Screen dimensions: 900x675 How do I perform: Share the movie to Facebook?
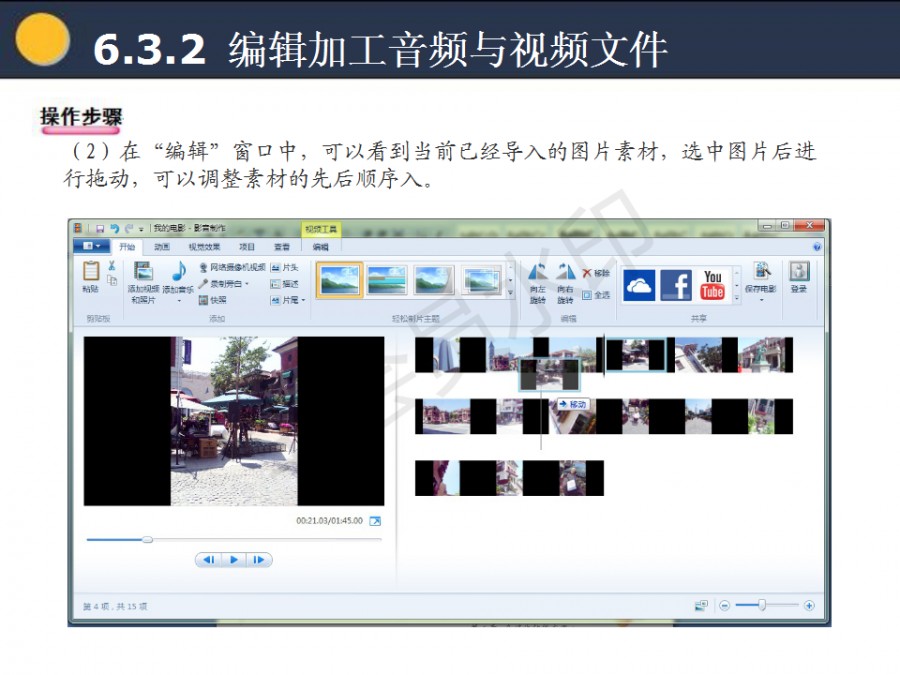point(676,286)
